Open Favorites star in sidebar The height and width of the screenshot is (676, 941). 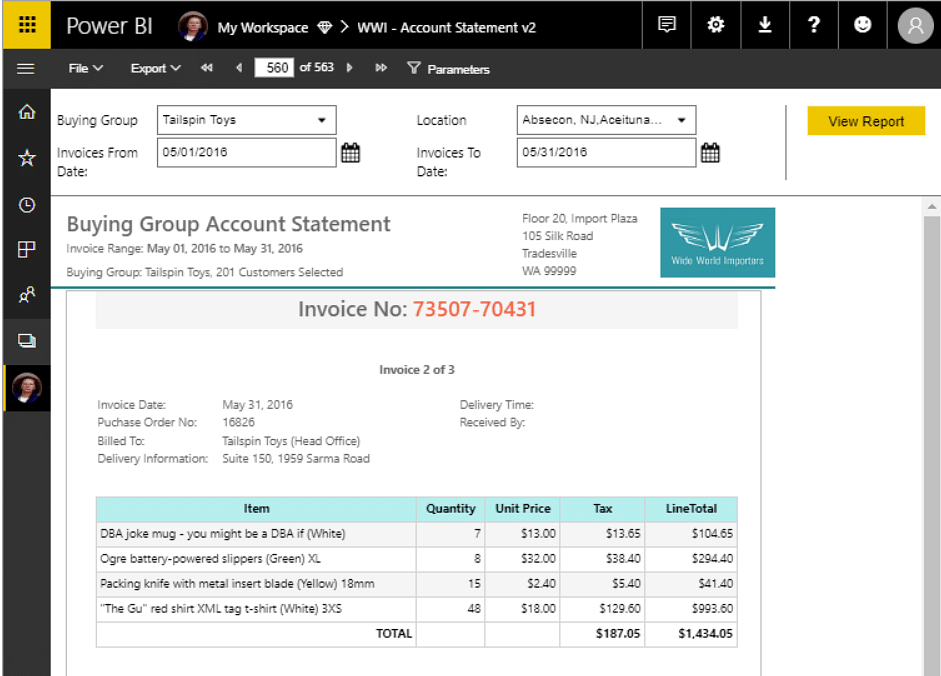(x=27, y=158)
